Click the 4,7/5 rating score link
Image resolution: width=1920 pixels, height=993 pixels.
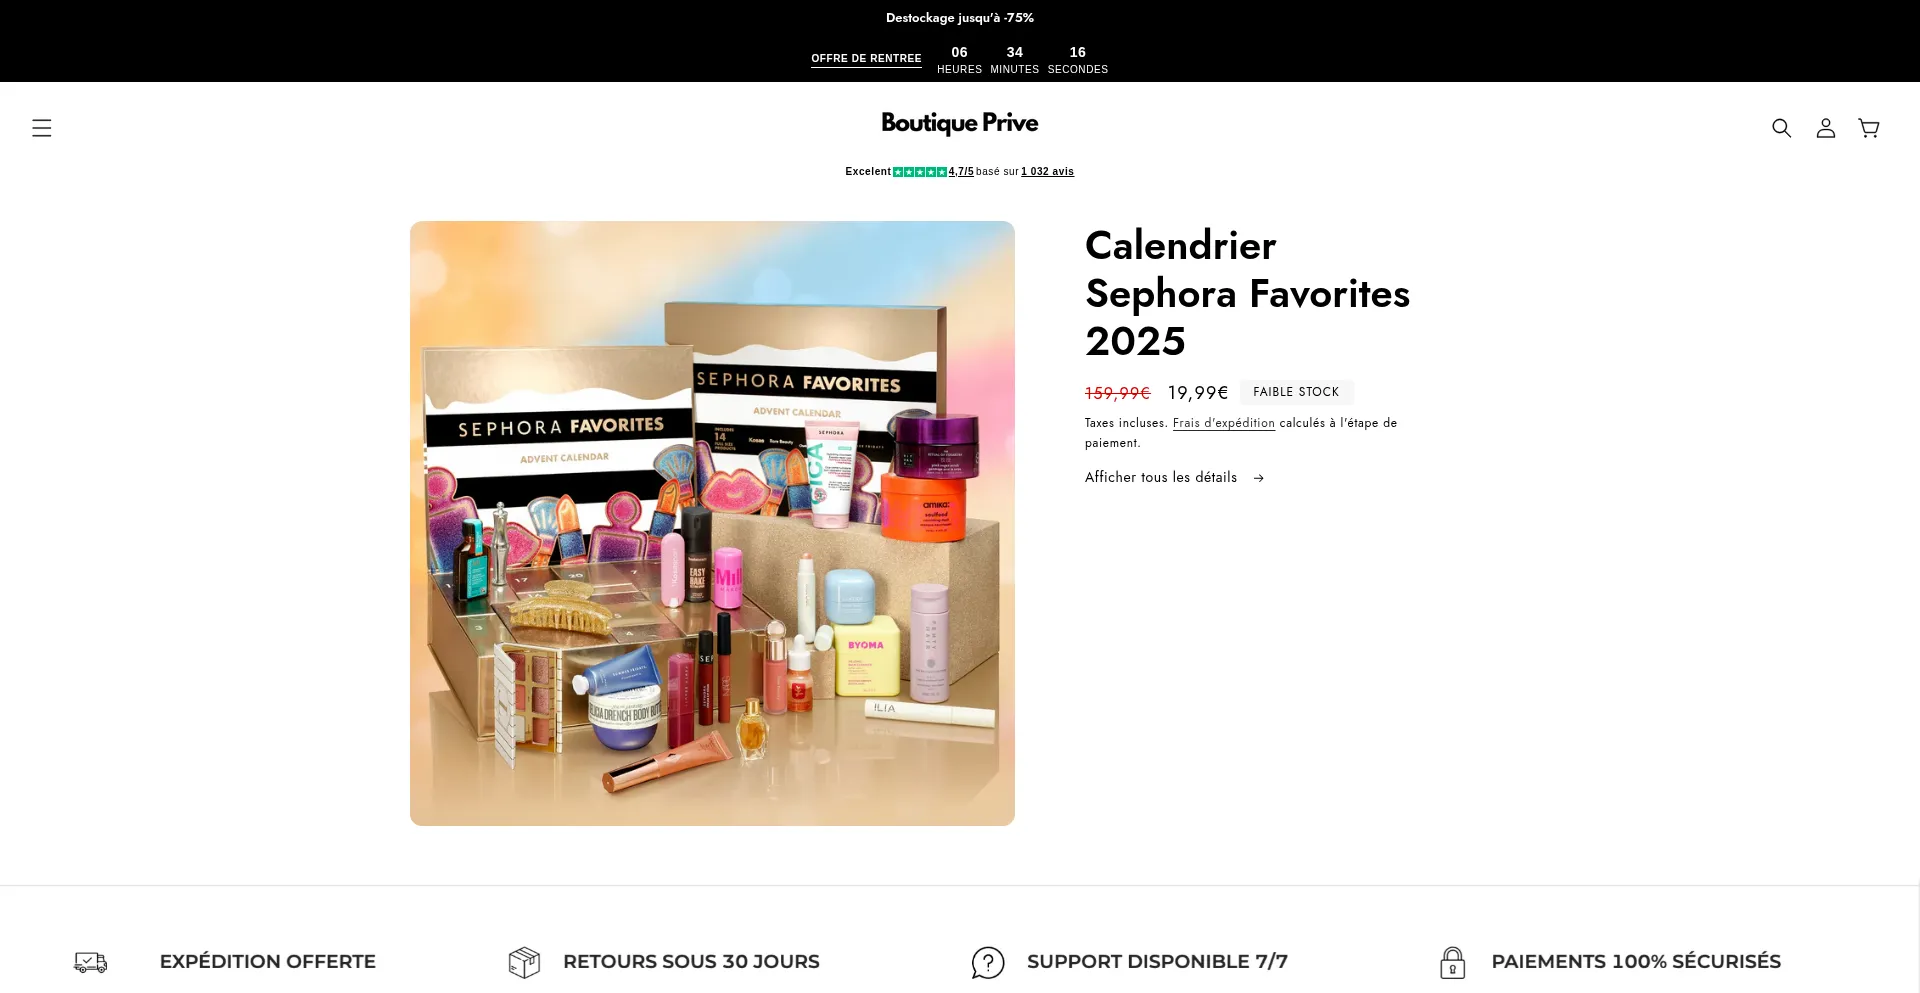[961, 172]
